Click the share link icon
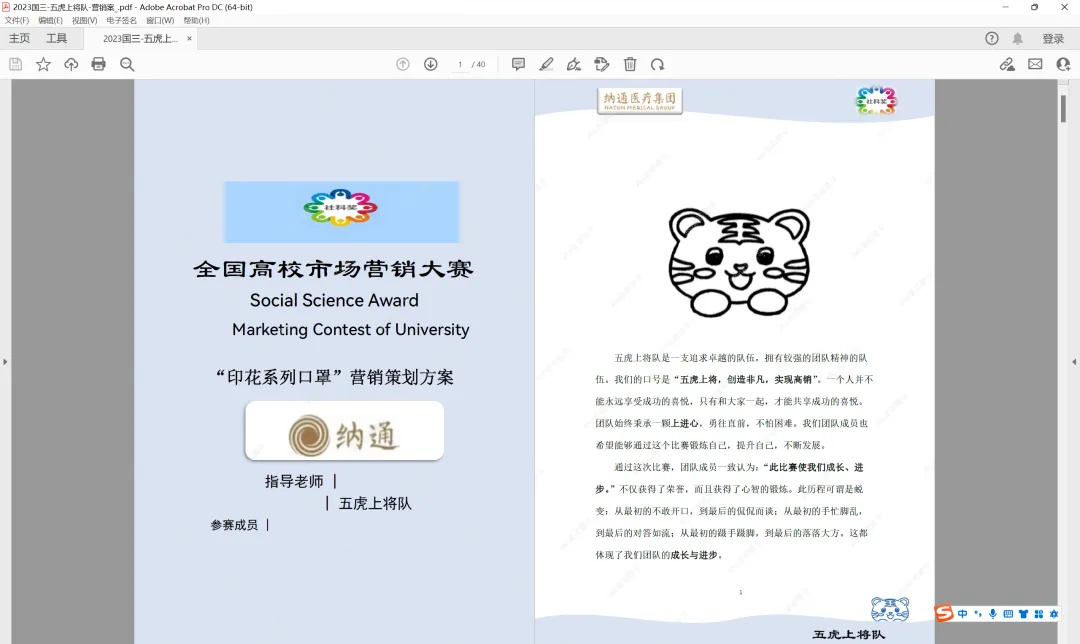Image resolution: width=1080 pixels, height=644 pixels. [1007, 63]
